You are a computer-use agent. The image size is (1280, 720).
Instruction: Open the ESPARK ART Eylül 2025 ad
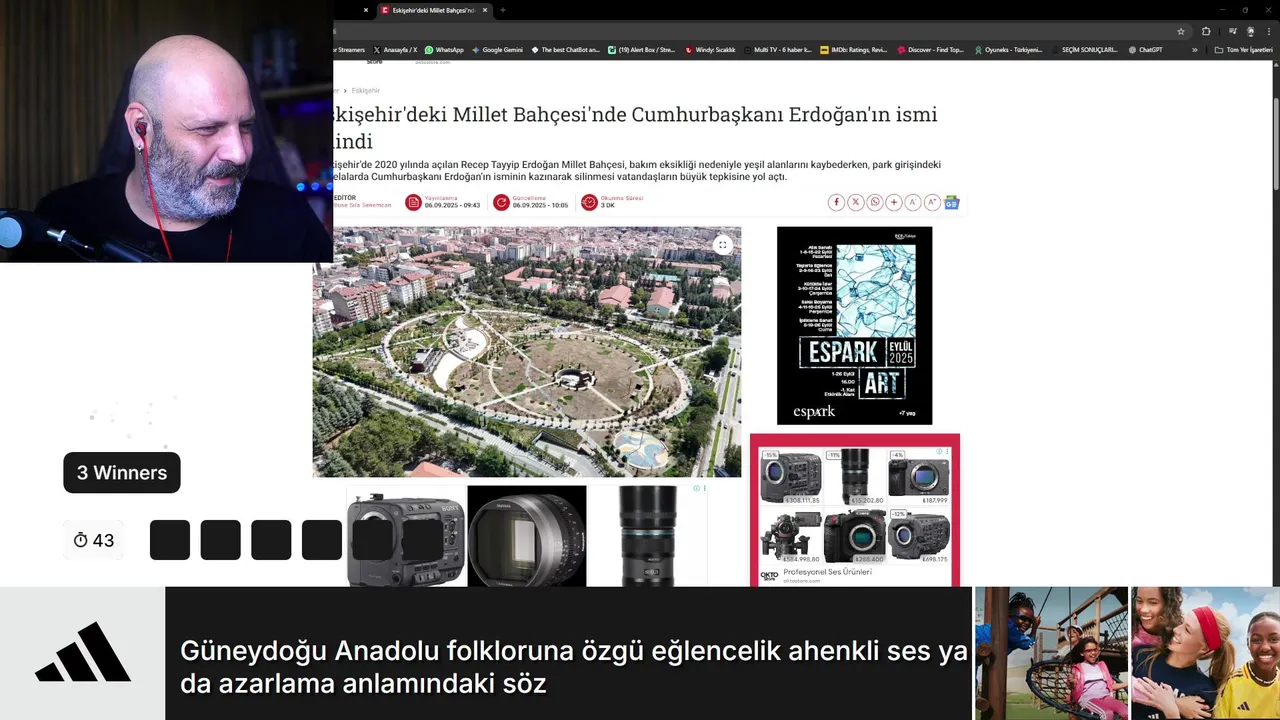point(854,325)
